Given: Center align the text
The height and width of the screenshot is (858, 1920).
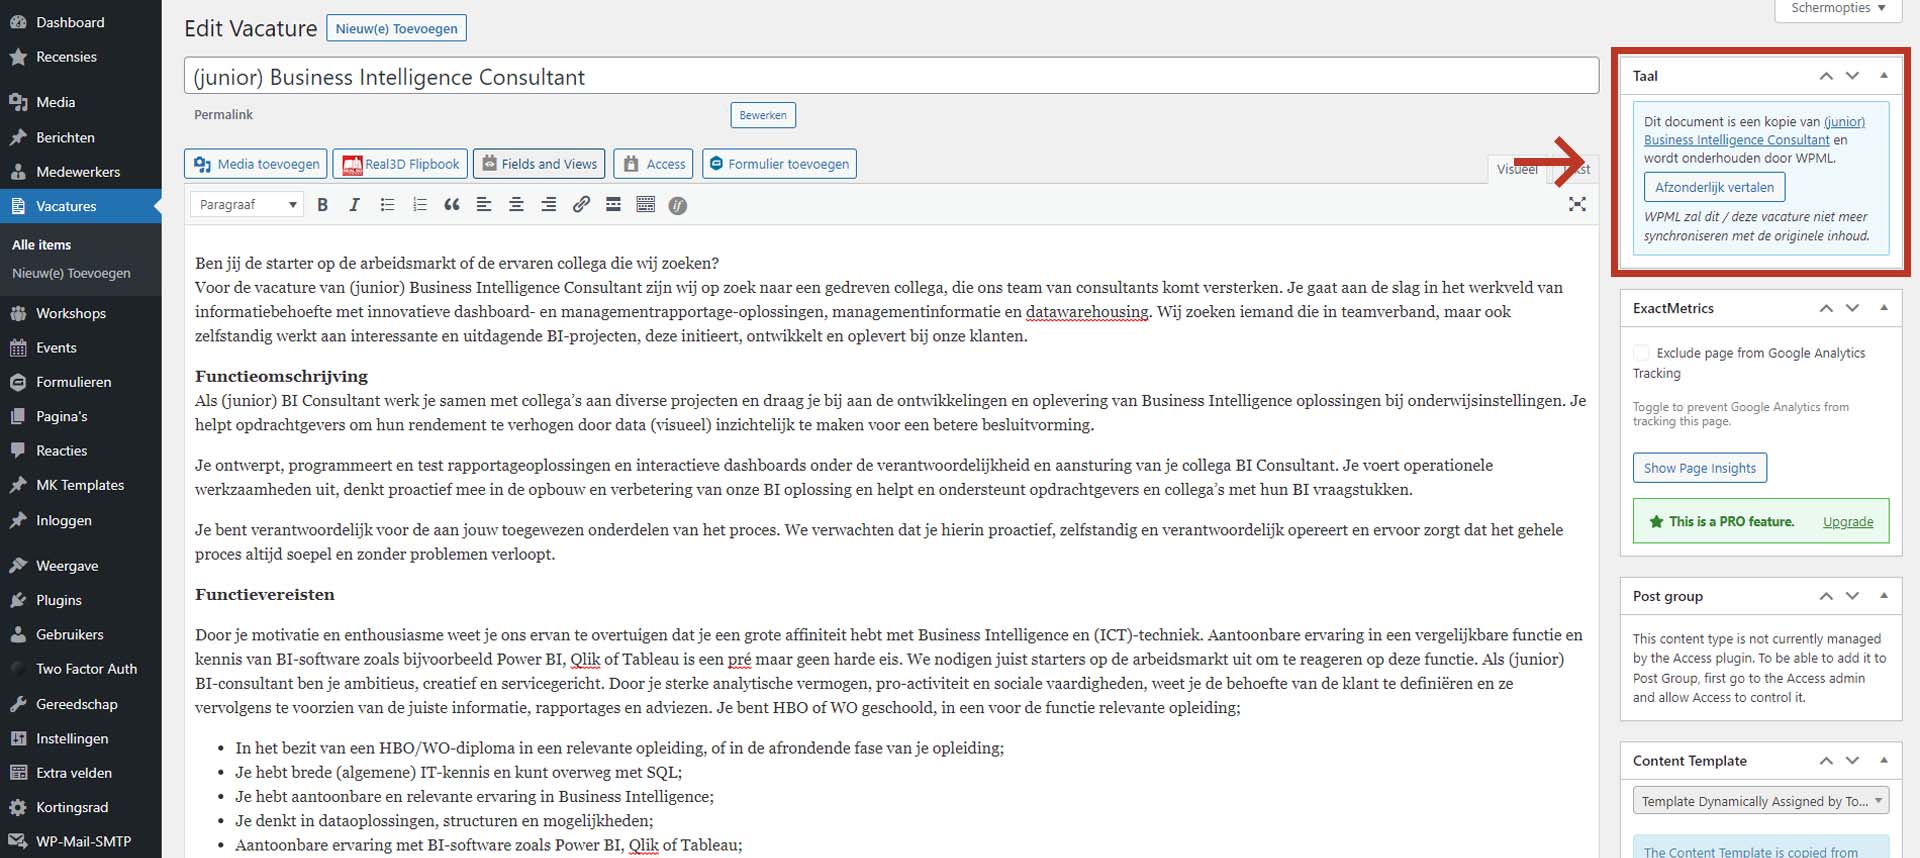Looking at the screenshot, I should (516, 205).
